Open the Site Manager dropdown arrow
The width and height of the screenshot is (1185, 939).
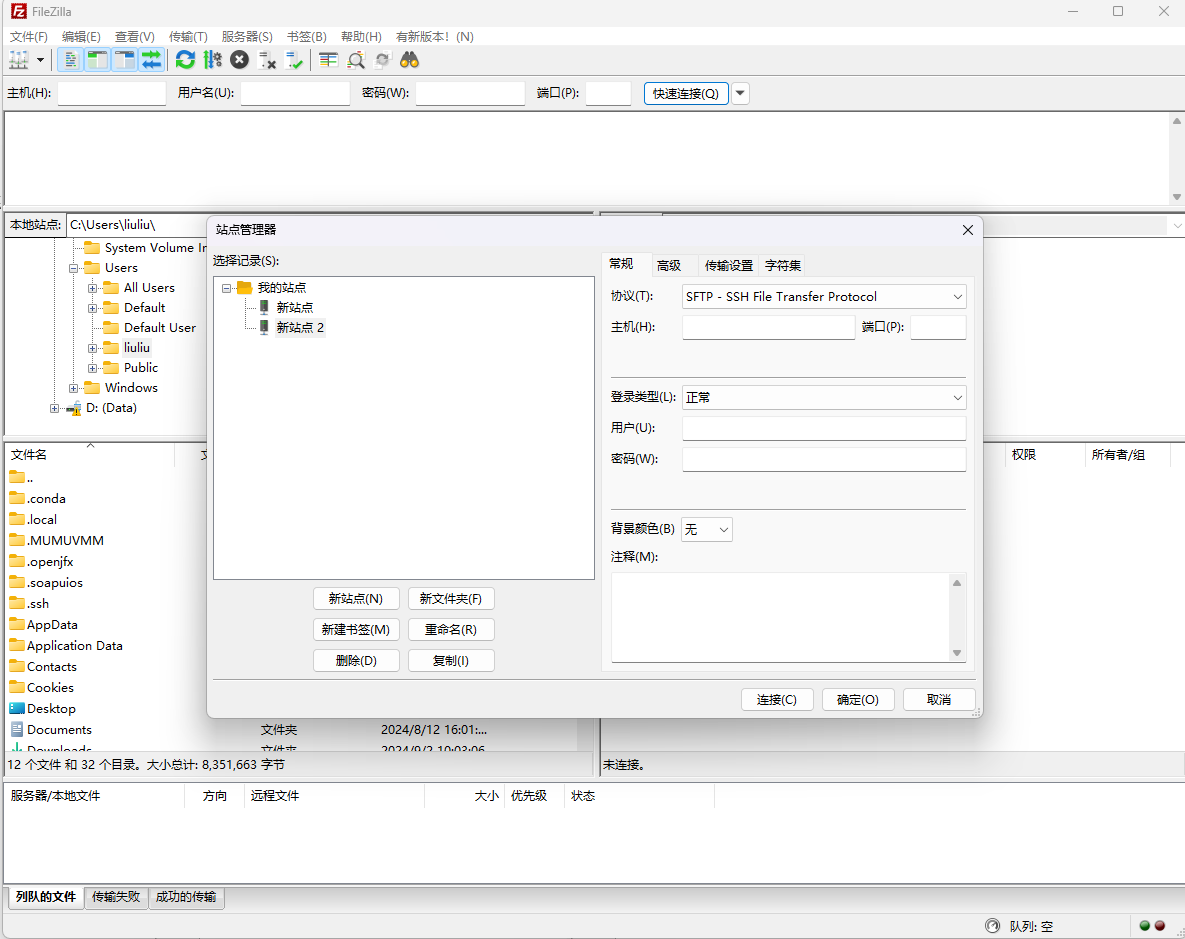40,60
